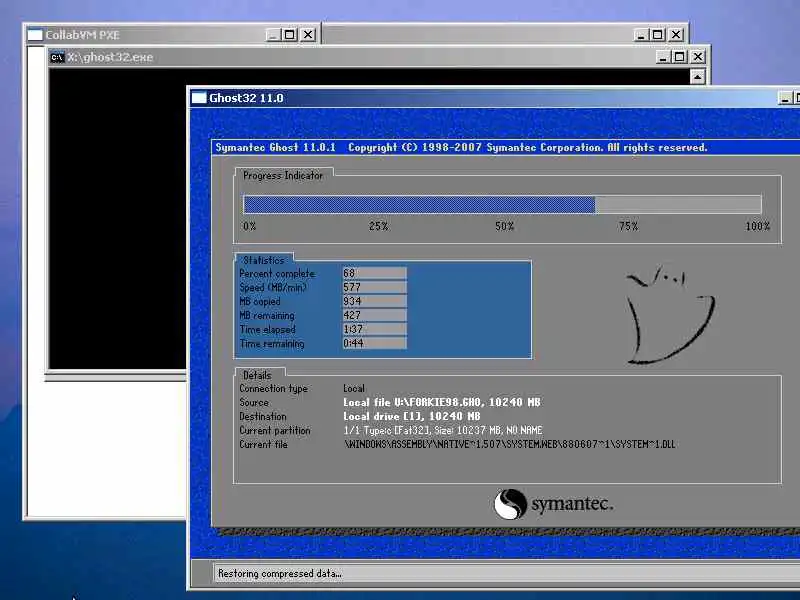This screenshot has height=600, width=800.
Task: Minimize the CollabVM PXE window
Action: click(273, 35)
